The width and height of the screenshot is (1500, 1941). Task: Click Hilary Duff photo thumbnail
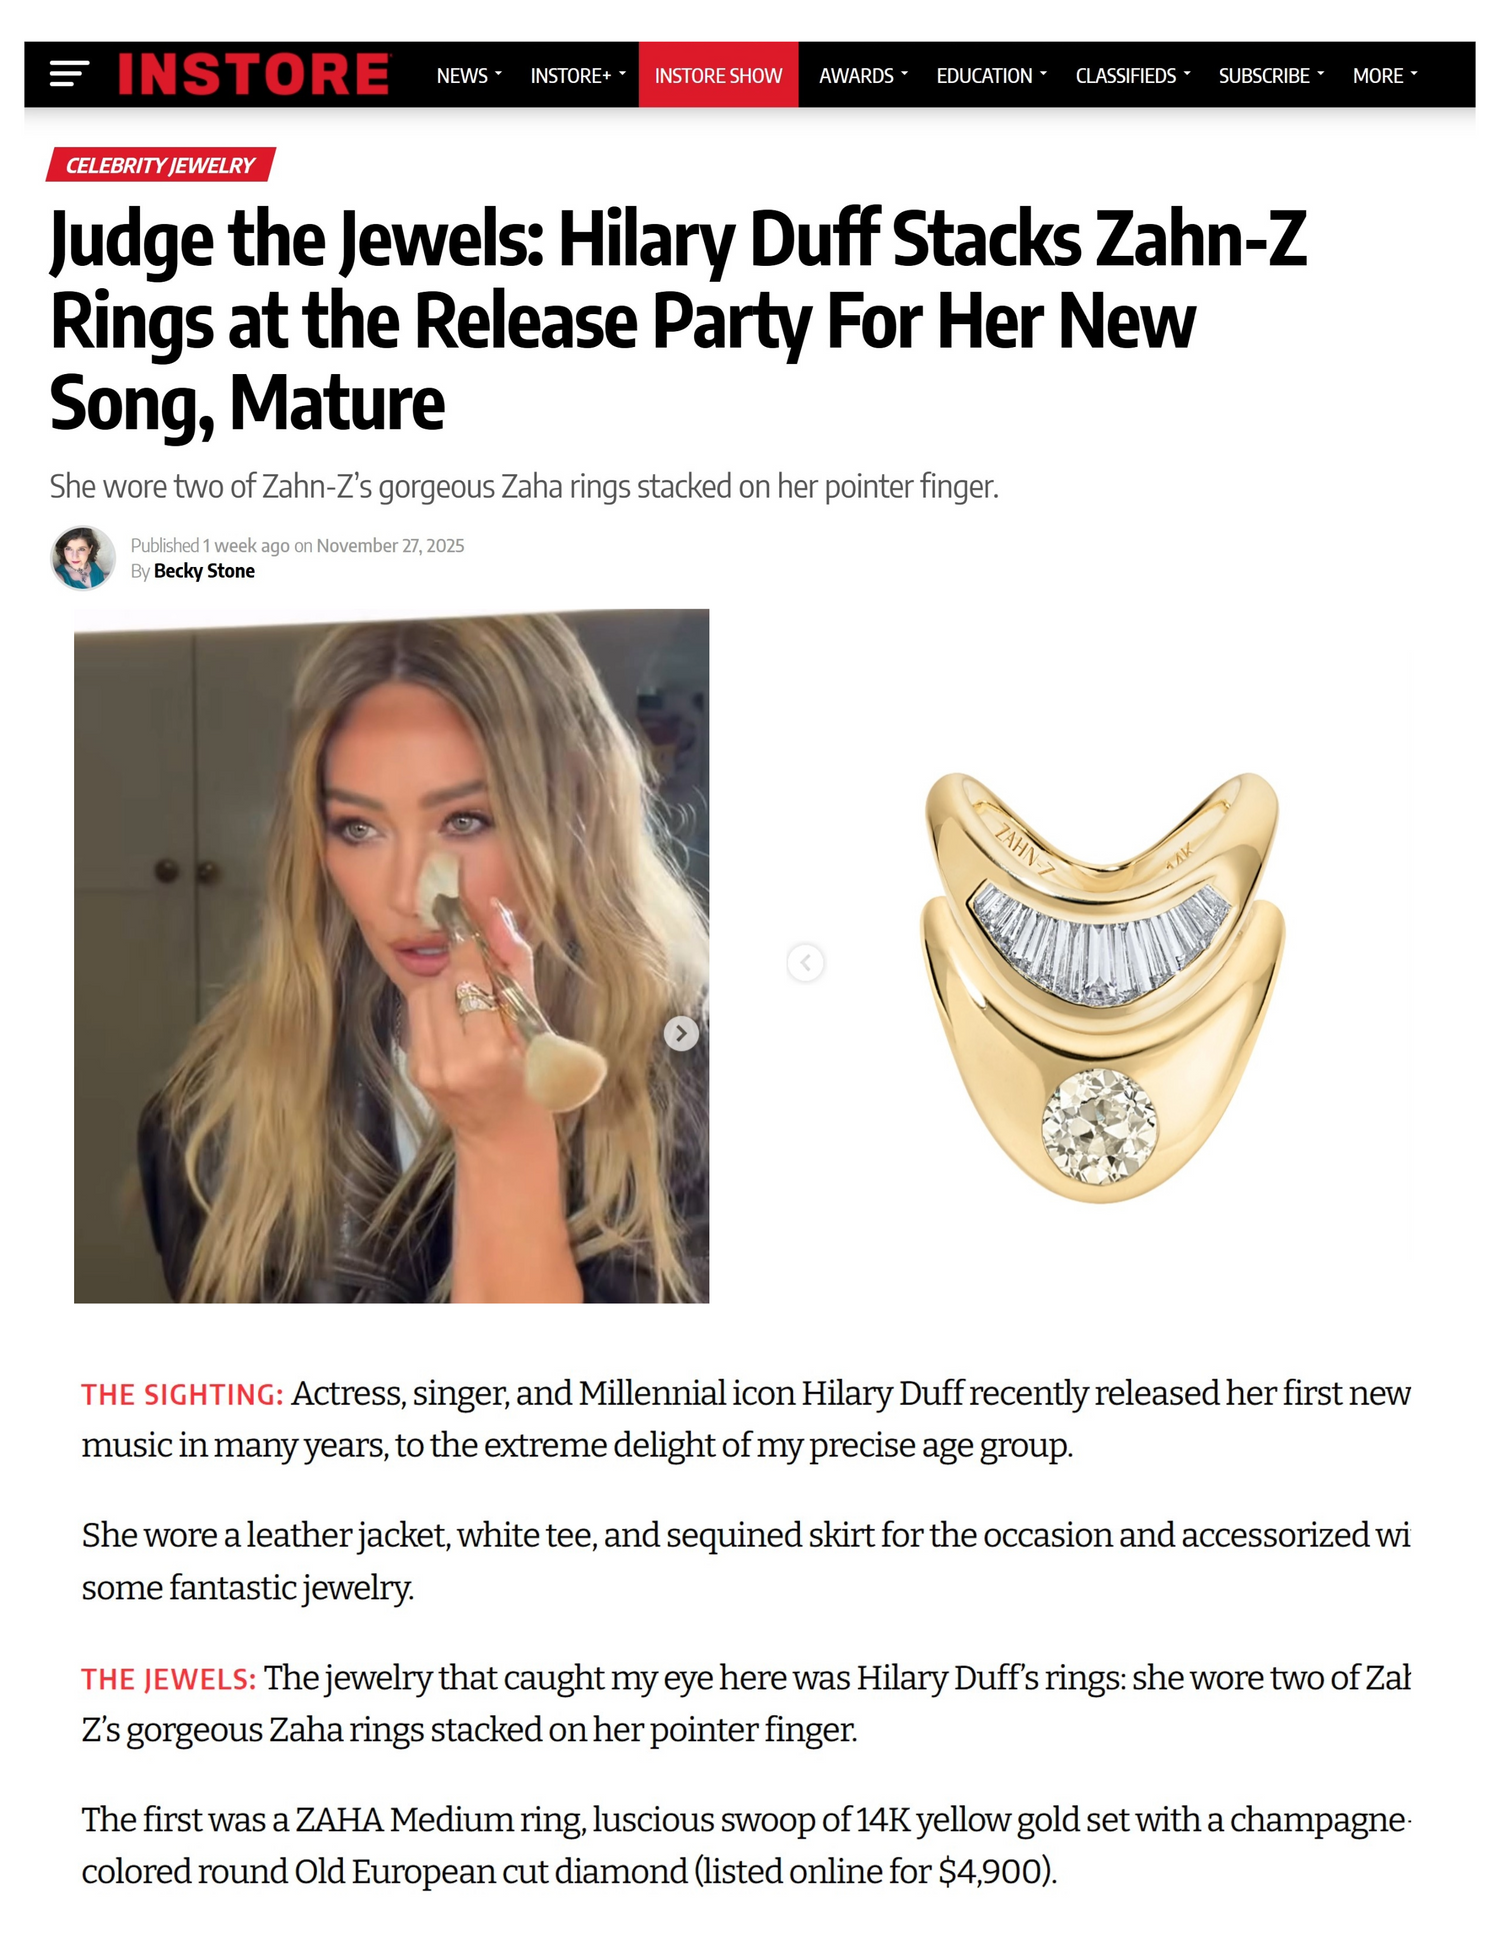click(391, 955)
